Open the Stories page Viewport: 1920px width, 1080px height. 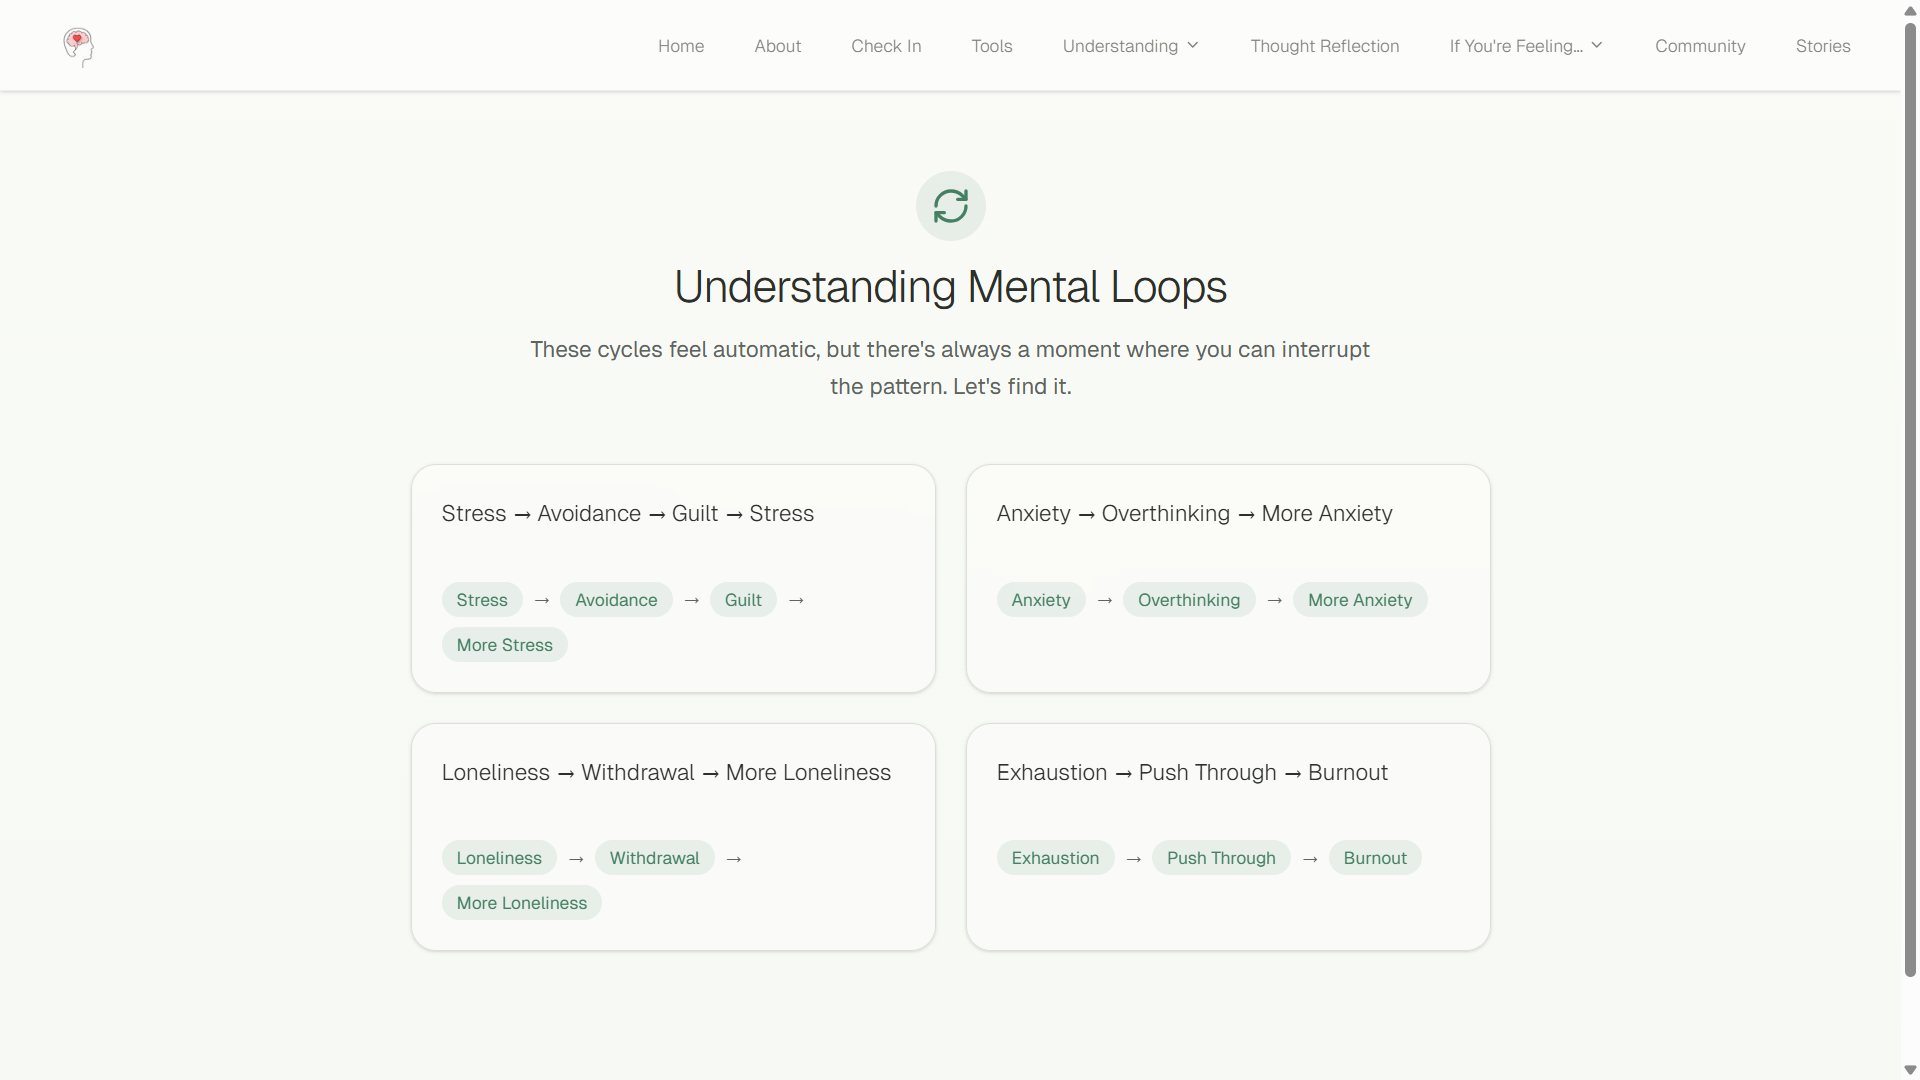1822,46
